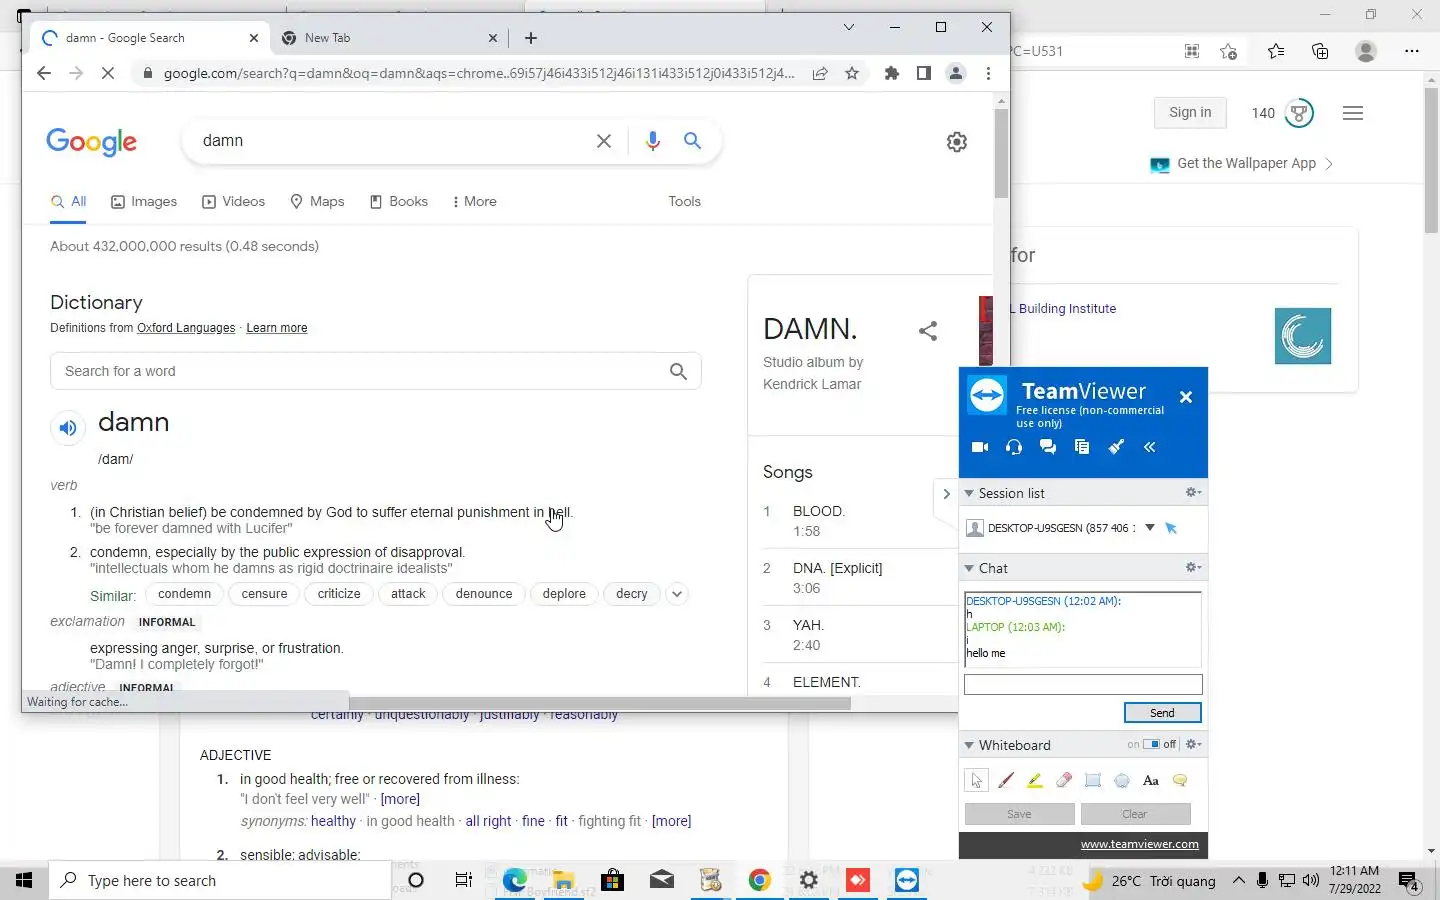This screenshot has height=900, width=1440.
Task: Select TeamViewer whiteboard brush icon in header
Action: 1116,447
